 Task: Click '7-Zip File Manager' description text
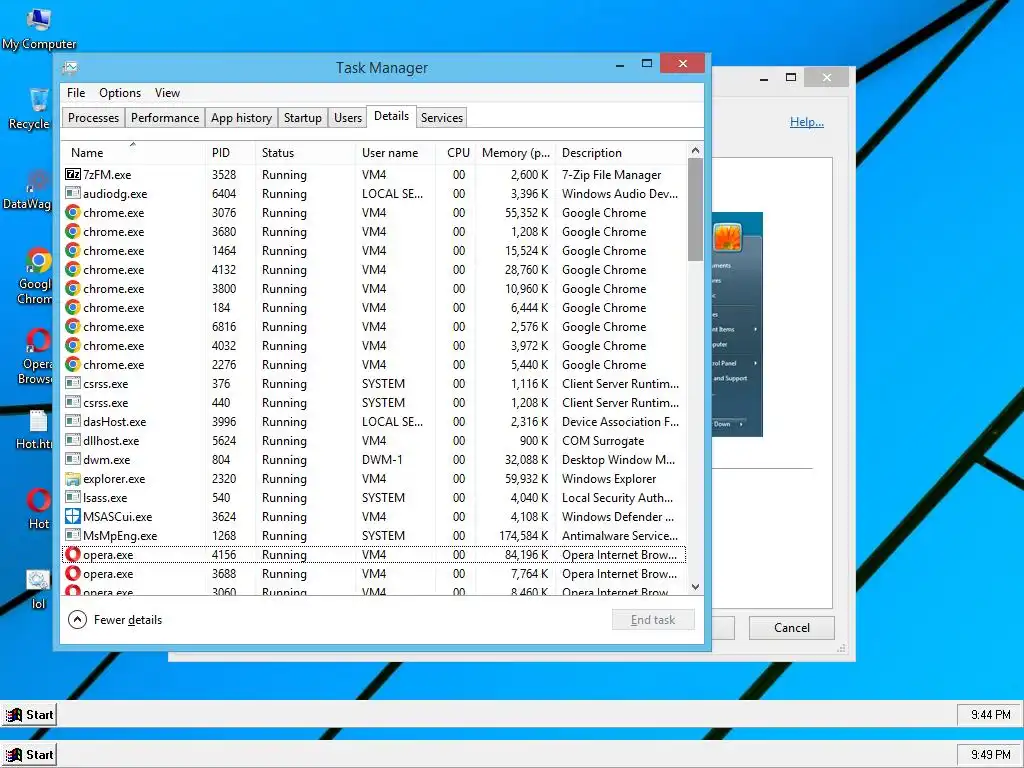611,174
